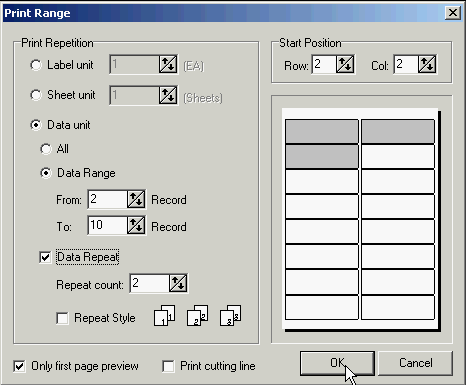Adjust the To record spinner
466x385 pixels.
coord(136,226)
